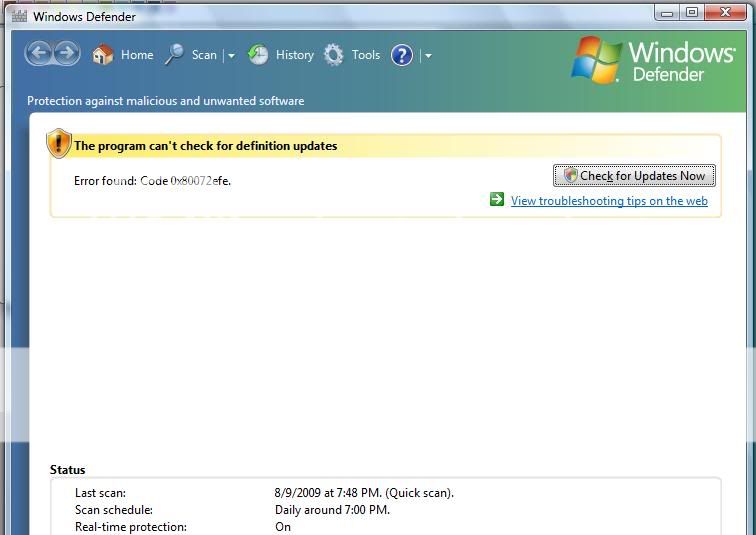Click the Windows Defender flag logo
756x535 pixels.
(x=597, y=60)
